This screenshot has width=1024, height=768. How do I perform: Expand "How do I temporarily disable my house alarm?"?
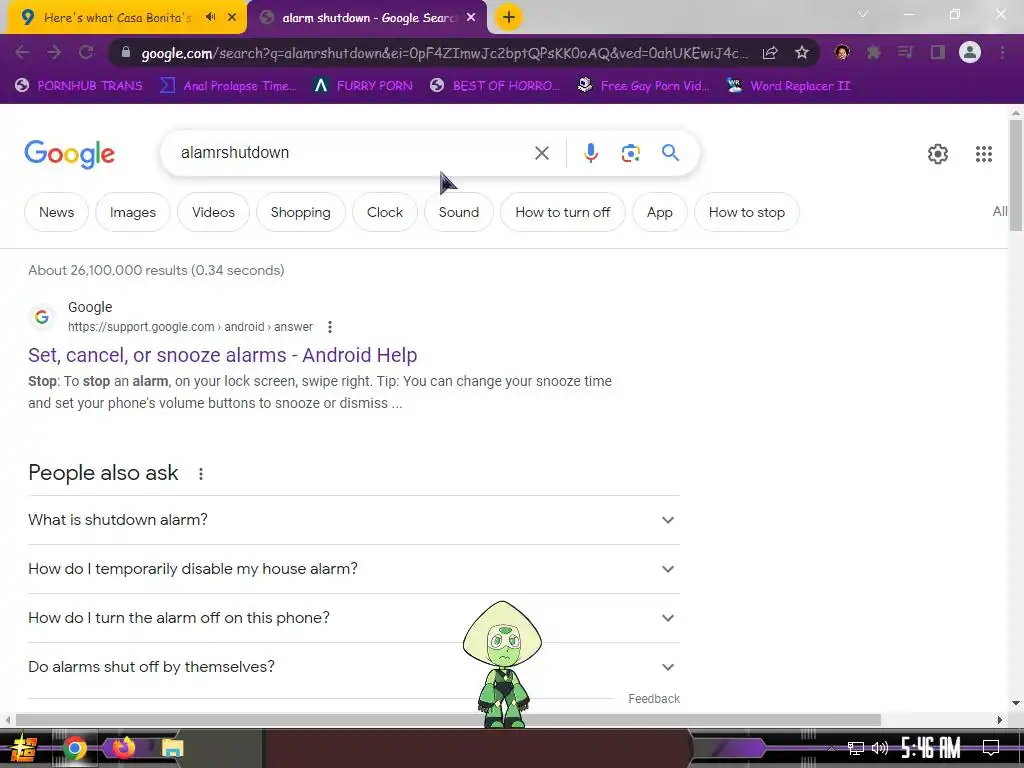(x=354, y=569)
